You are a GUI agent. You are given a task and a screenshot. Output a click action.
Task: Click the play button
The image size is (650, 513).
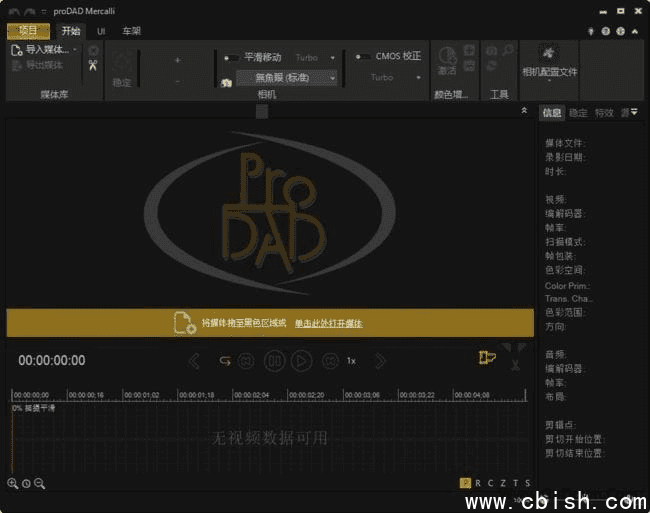301,361
